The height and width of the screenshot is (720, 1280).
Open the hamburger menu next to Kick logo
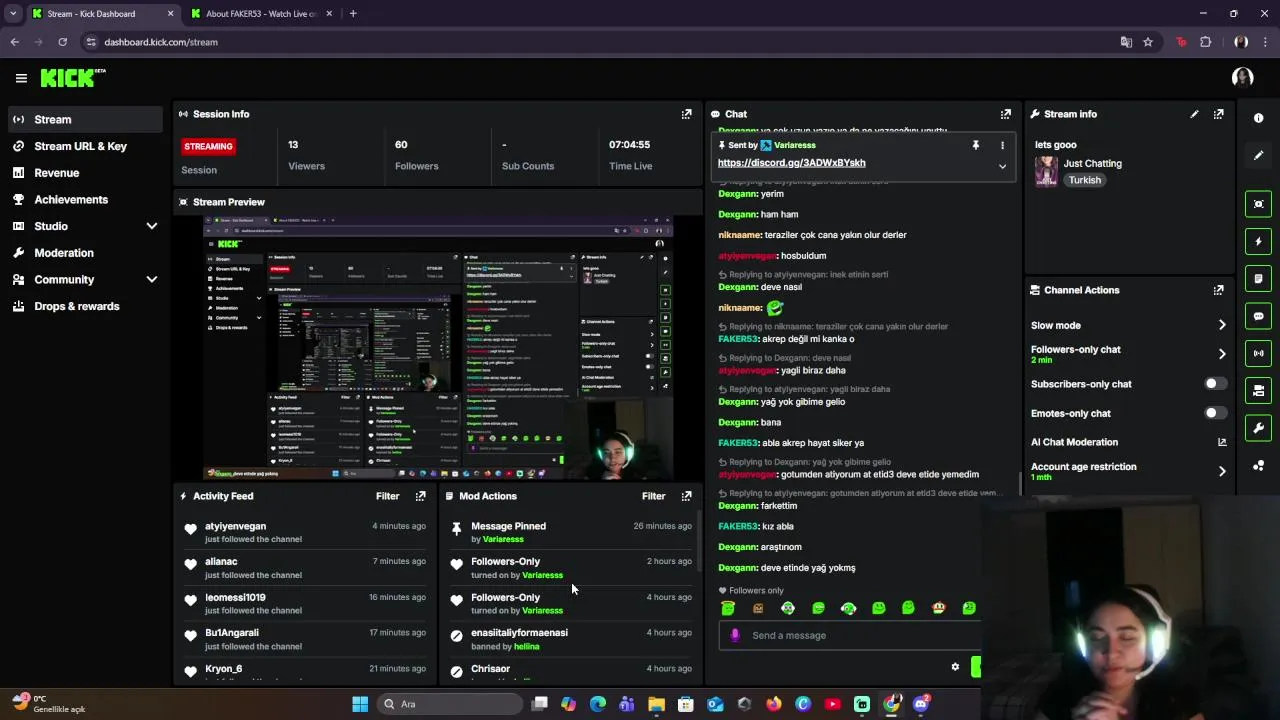click(x=21, y=78)
